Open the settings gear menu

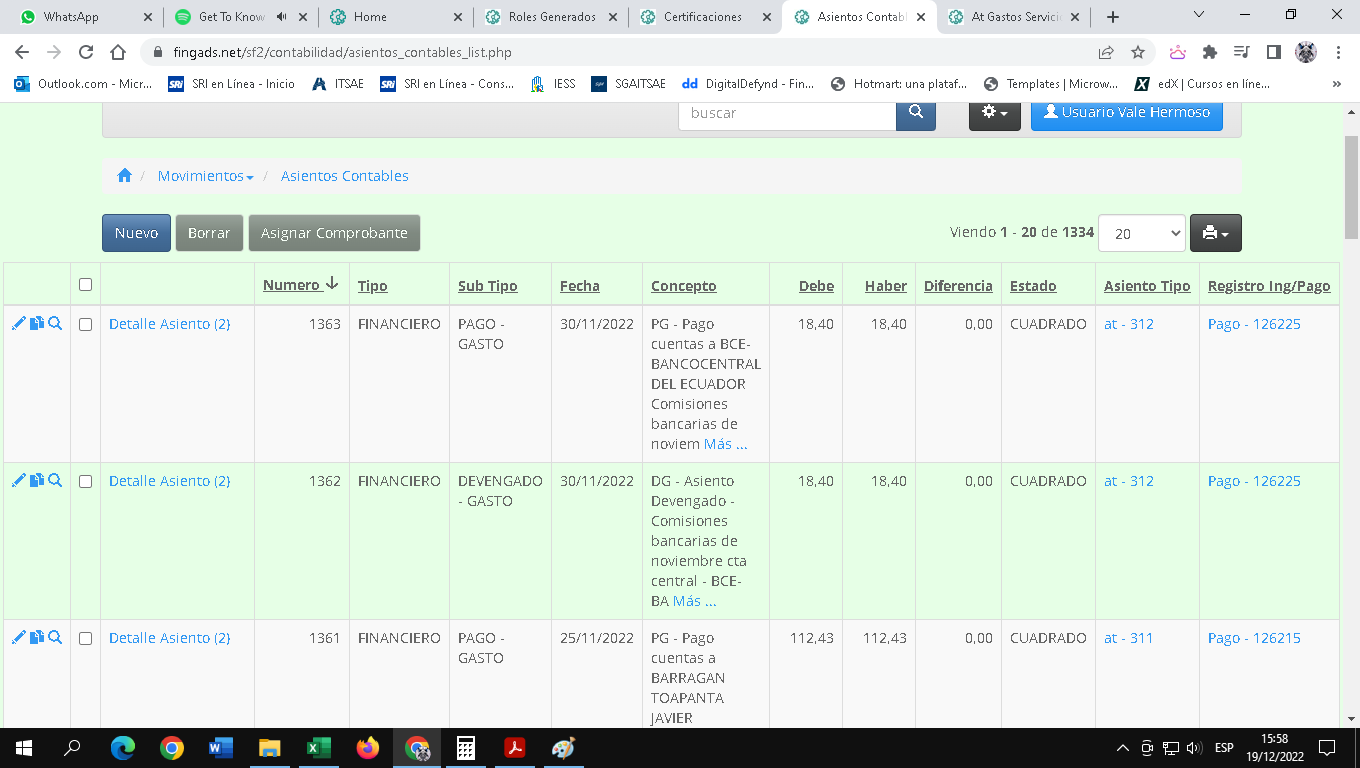click(x=994, y=113)
